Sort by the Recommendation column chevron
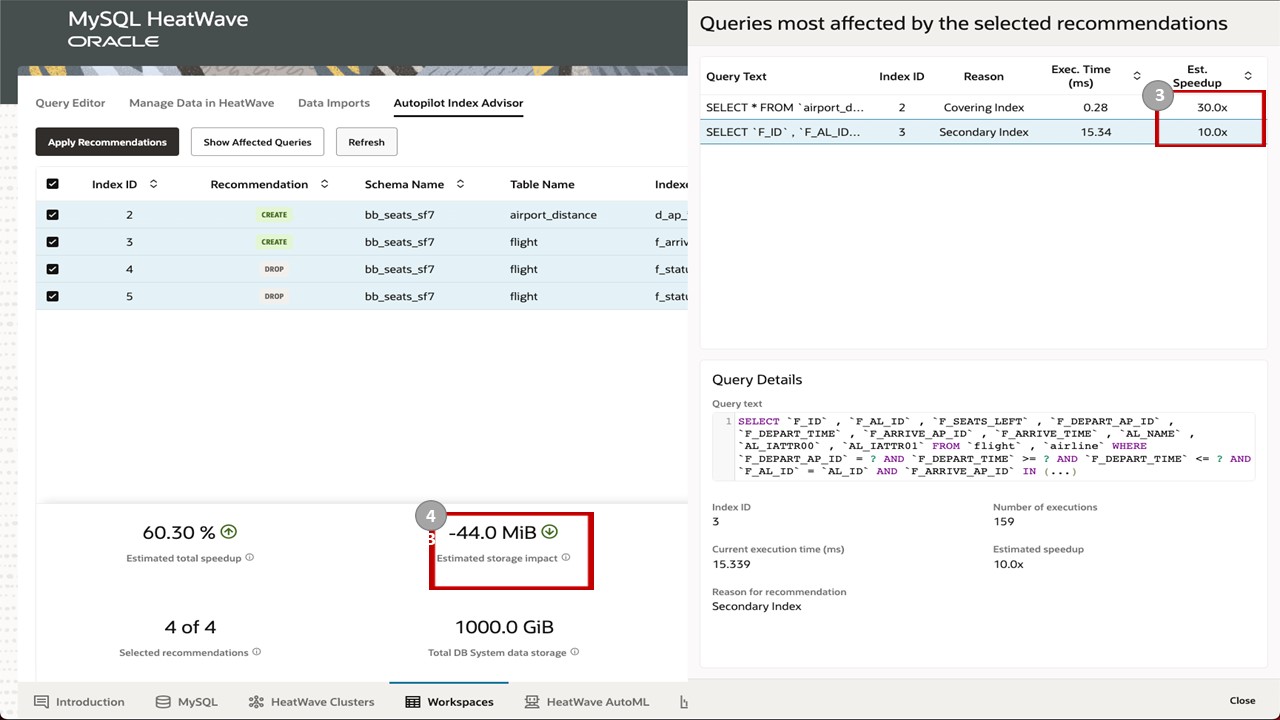 (324, 183)
